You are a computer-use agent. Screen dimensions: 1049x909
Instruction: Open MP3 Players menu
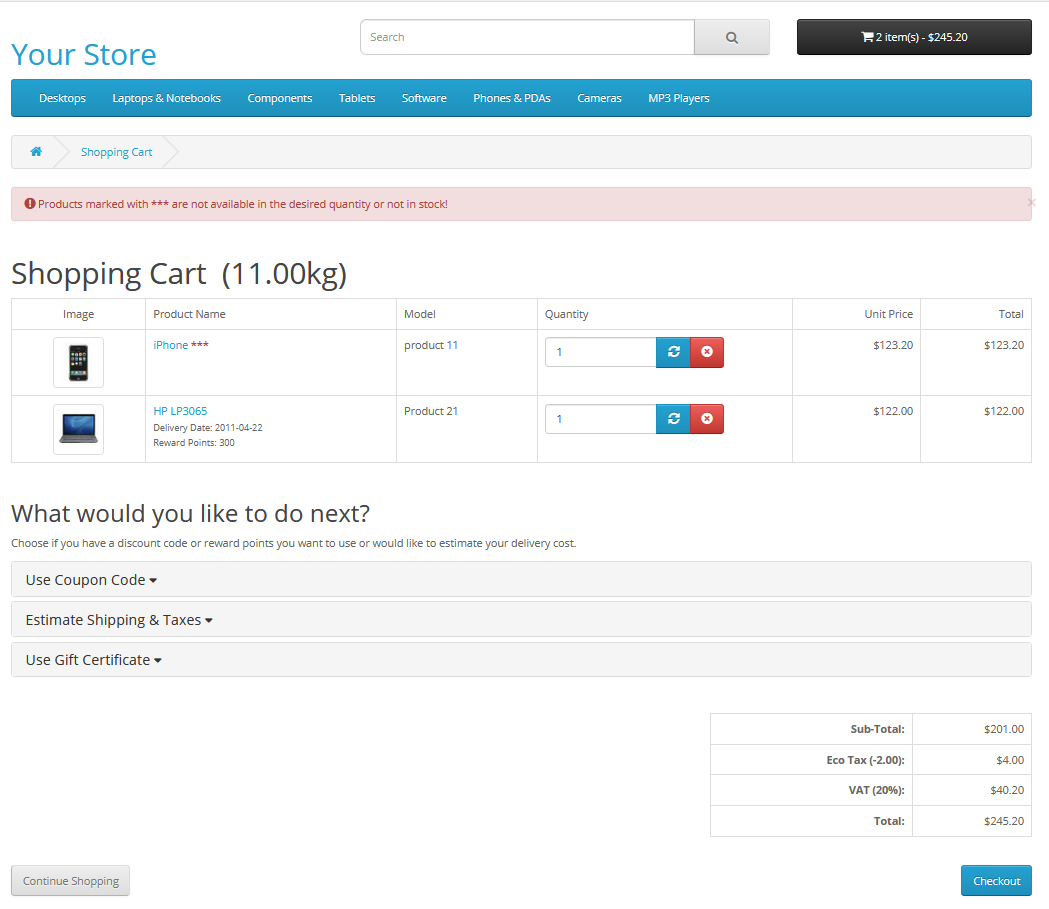tap(678, 98)
